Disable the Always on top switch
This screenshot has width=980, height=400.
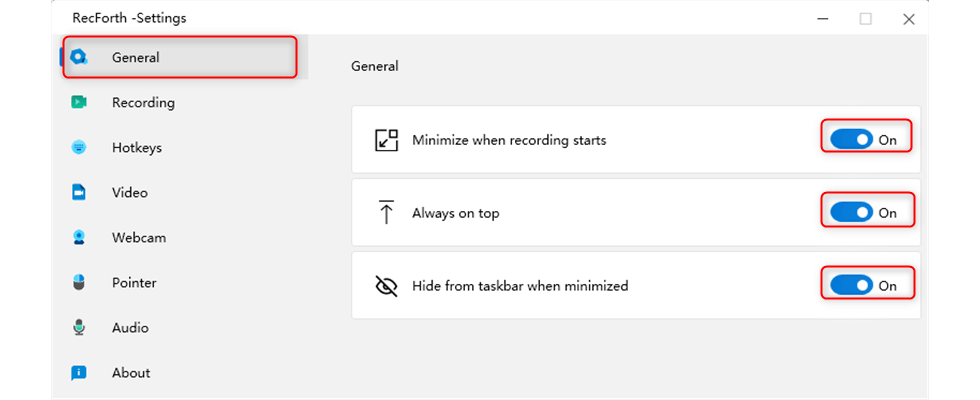pos(852,213)
